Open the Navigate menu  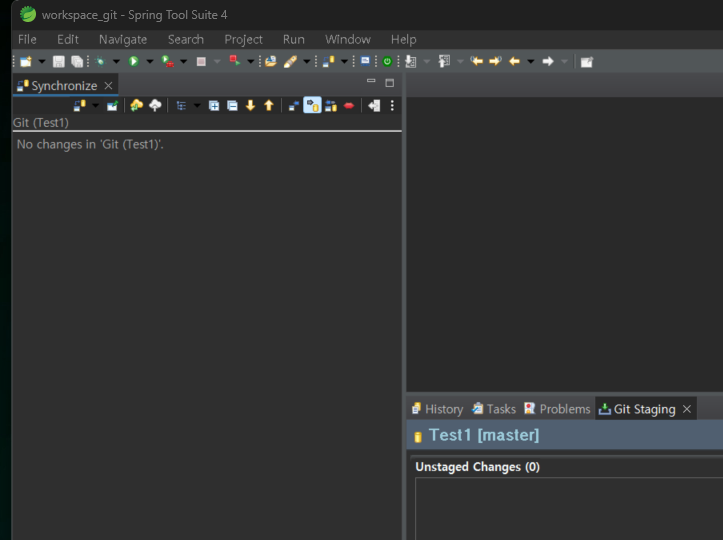point(123,39)
